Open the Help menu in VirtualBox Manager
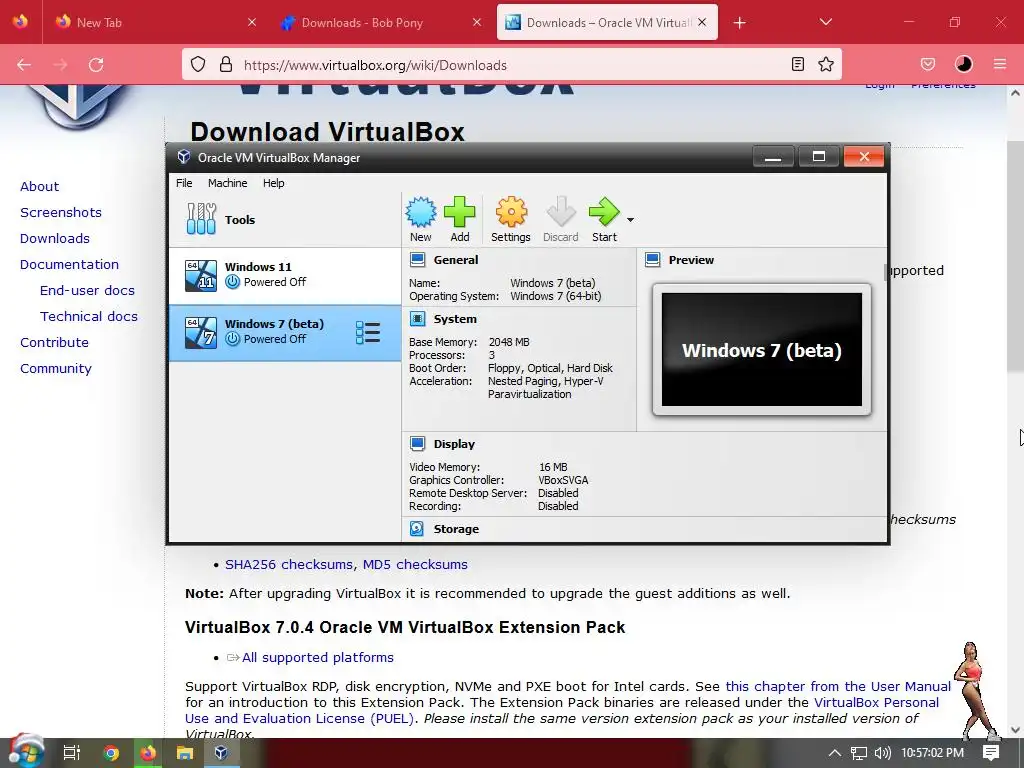The width and height of the screenshot is (1024, 768). [274, 183]
